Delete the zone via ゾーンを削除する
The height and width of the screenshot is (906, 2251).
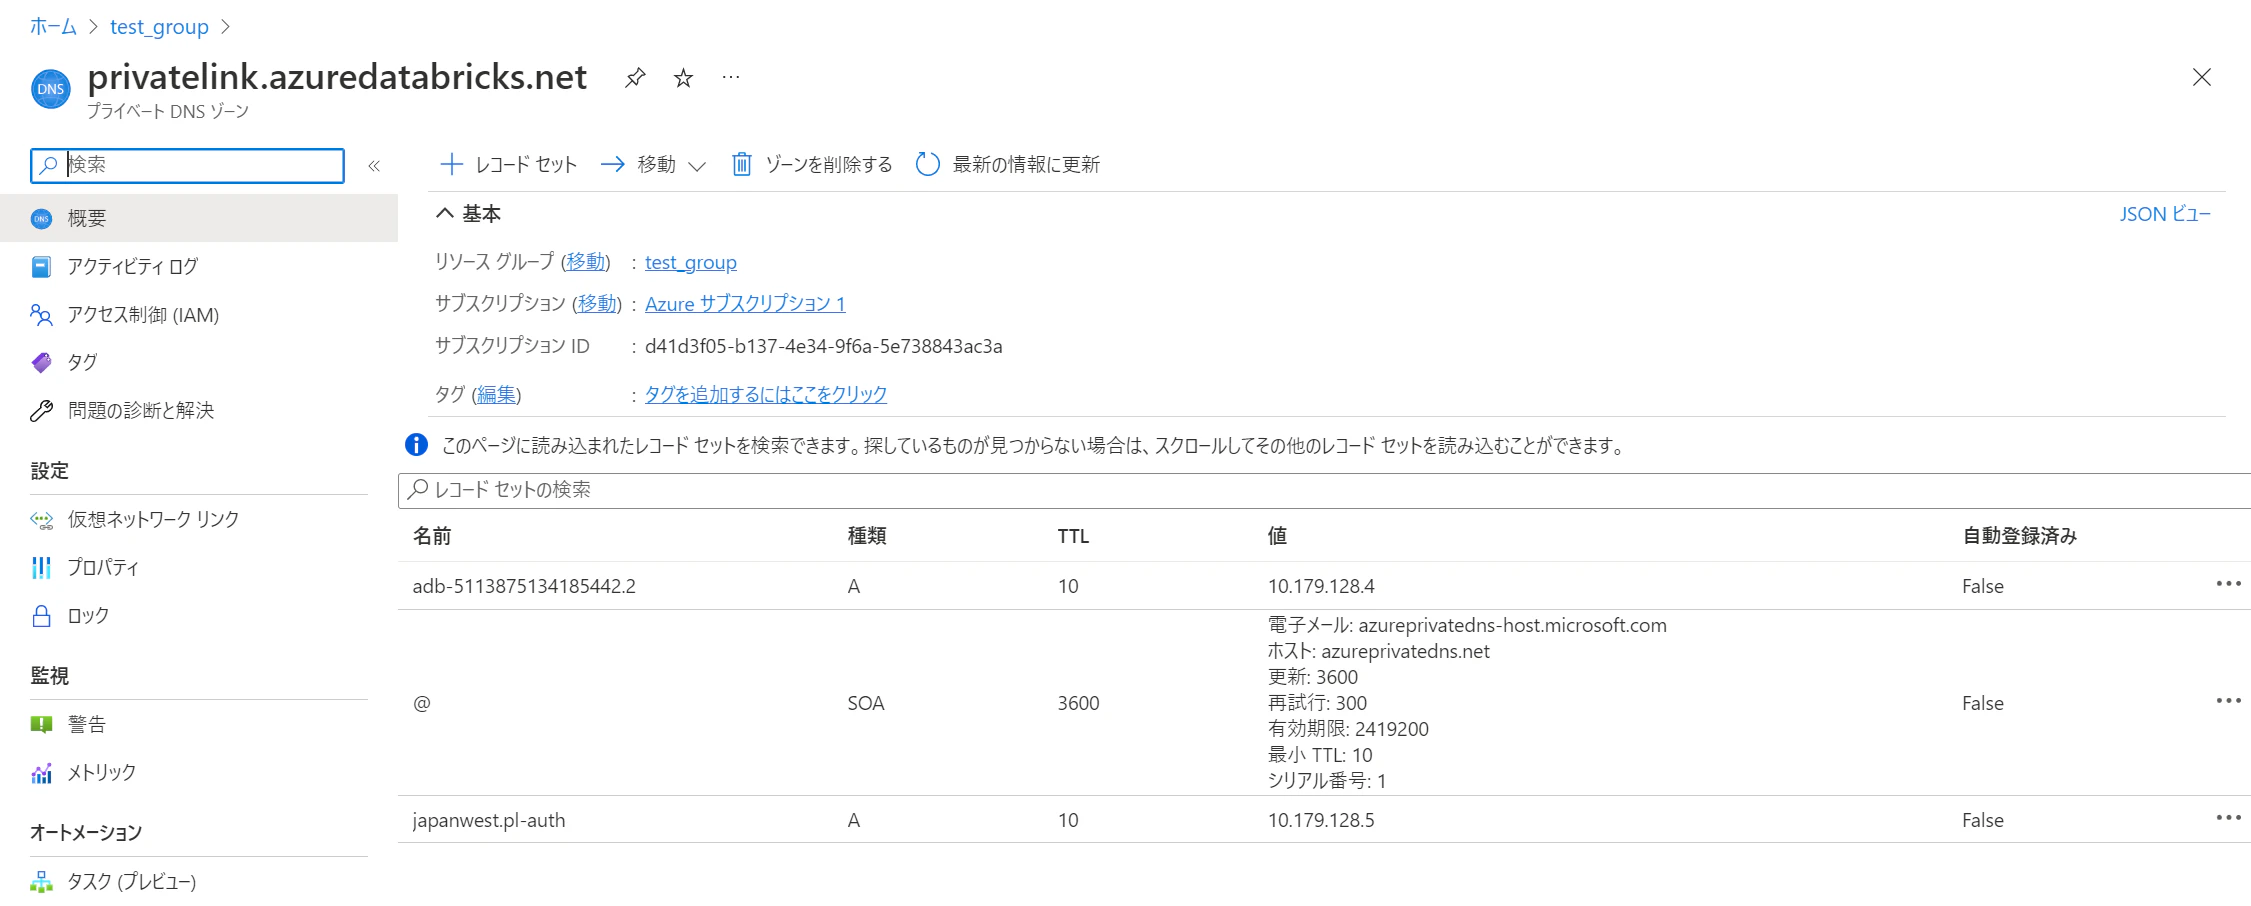pos(811,164)
